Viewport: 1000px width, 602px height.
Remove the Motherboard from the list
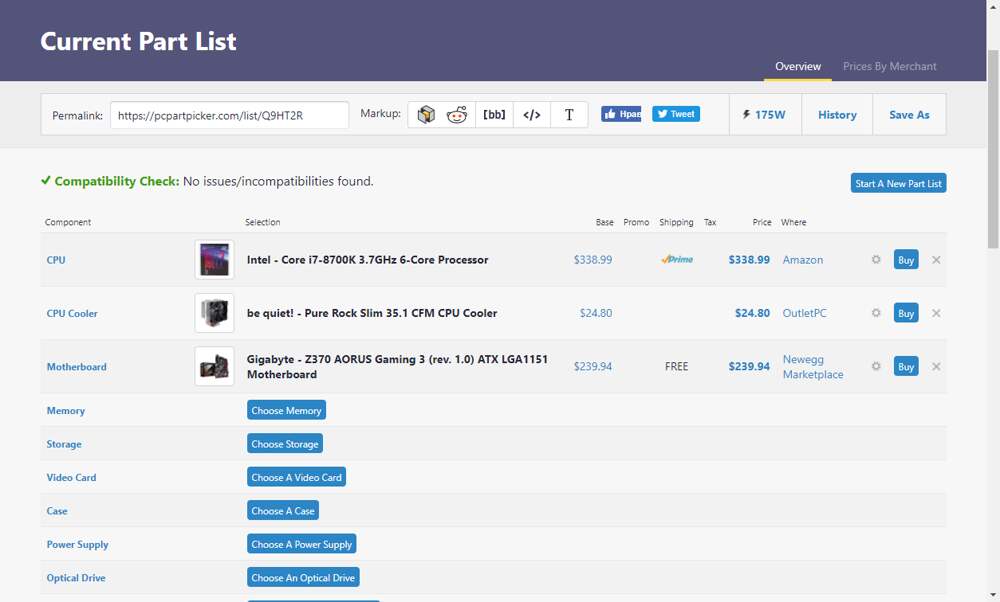pos(936,367)
